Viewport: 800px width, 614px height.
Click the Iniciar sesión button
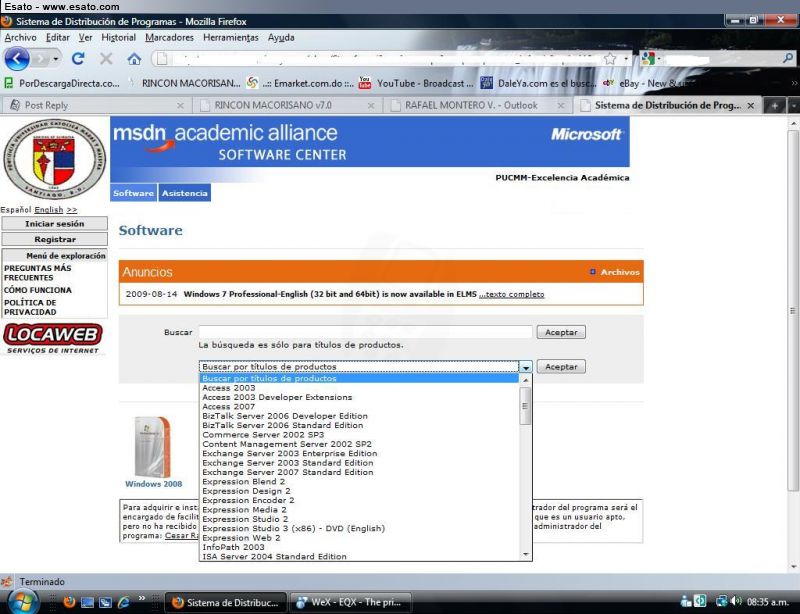point(55,224)
